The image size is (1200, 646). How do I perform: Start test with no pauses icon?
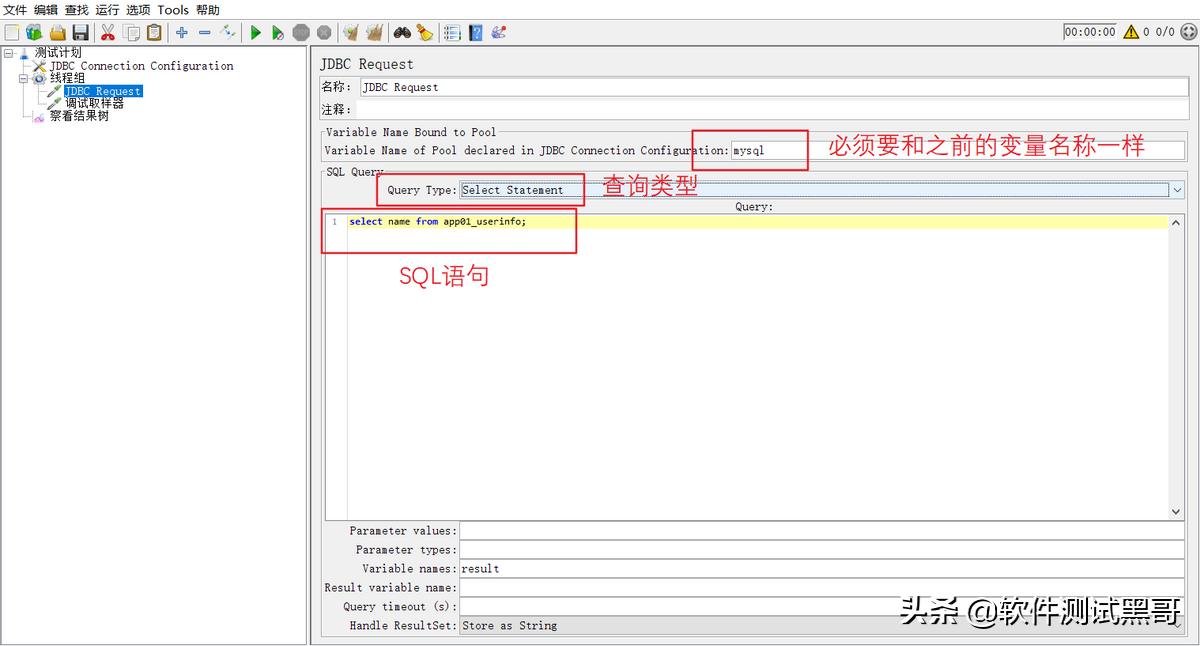278,32
